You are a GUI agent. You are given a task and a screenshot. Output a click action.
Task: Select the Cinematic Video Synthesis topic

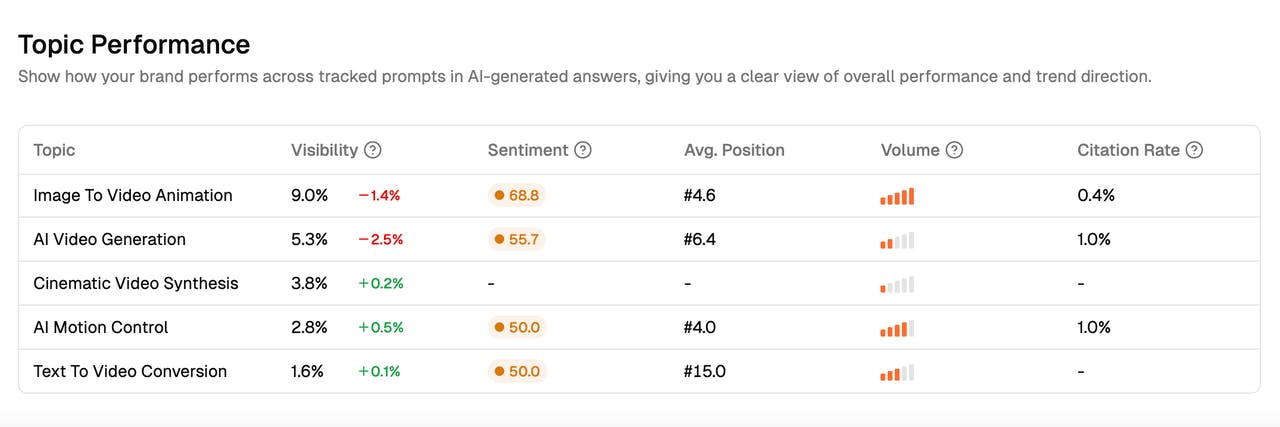point(135,283)
